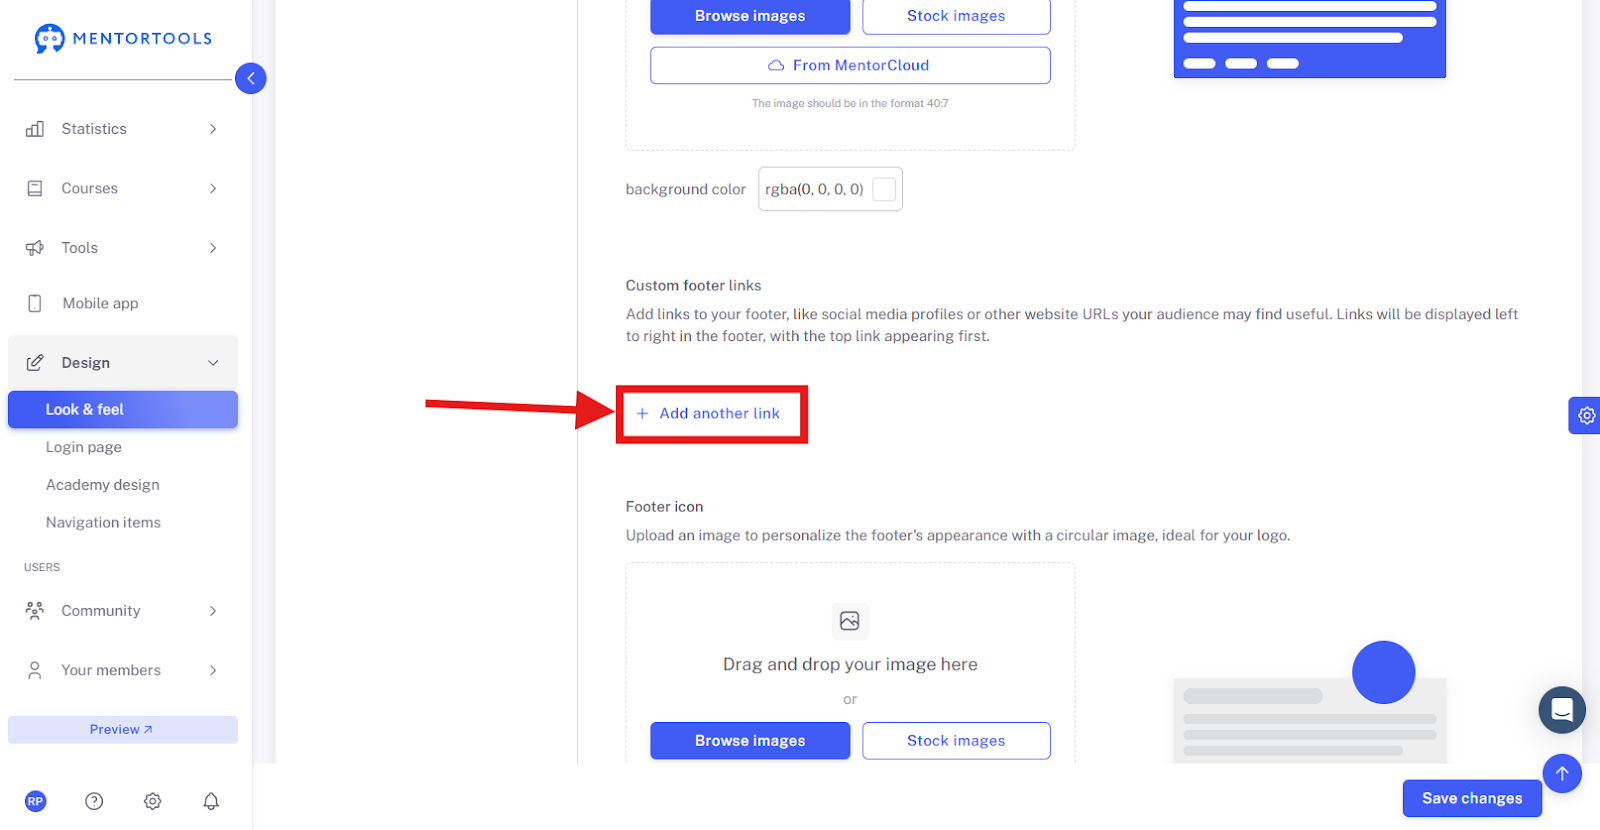1600x830 pixels.
Task: Click the RP user avatar
Action: tap(36, 801)
